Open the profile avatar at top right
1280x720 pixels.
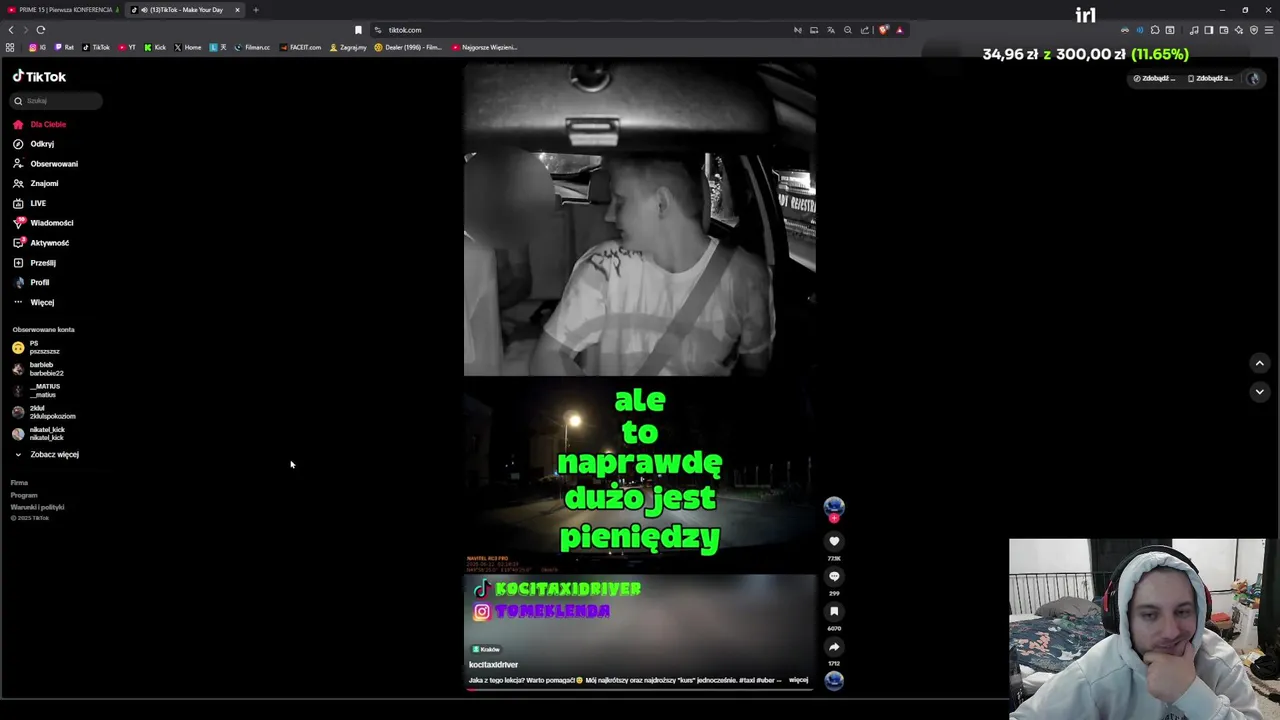1253,78
